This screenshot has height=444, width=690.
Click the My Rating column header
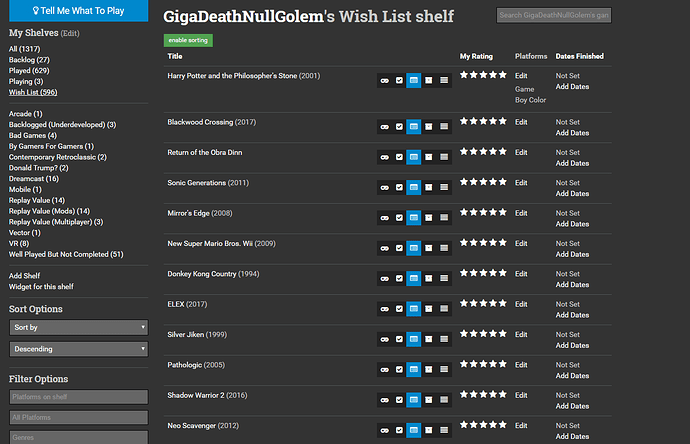[x=476, y=56]
